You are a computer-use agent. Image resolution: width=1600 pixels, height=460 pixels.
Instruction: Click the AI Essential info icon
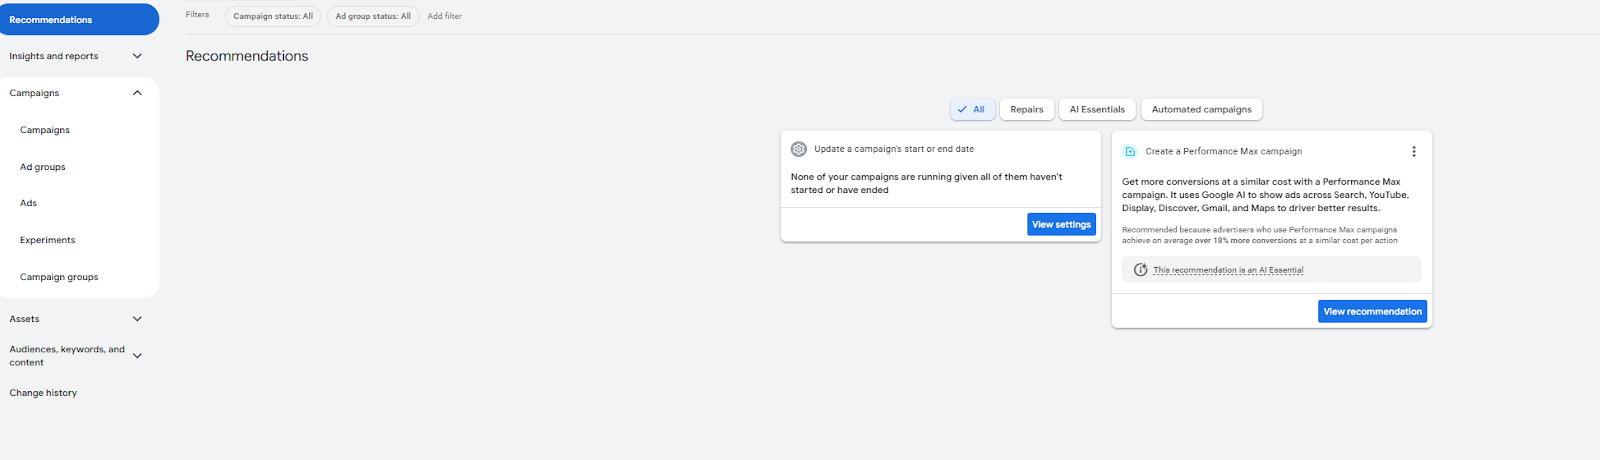tap(1140, 270)
